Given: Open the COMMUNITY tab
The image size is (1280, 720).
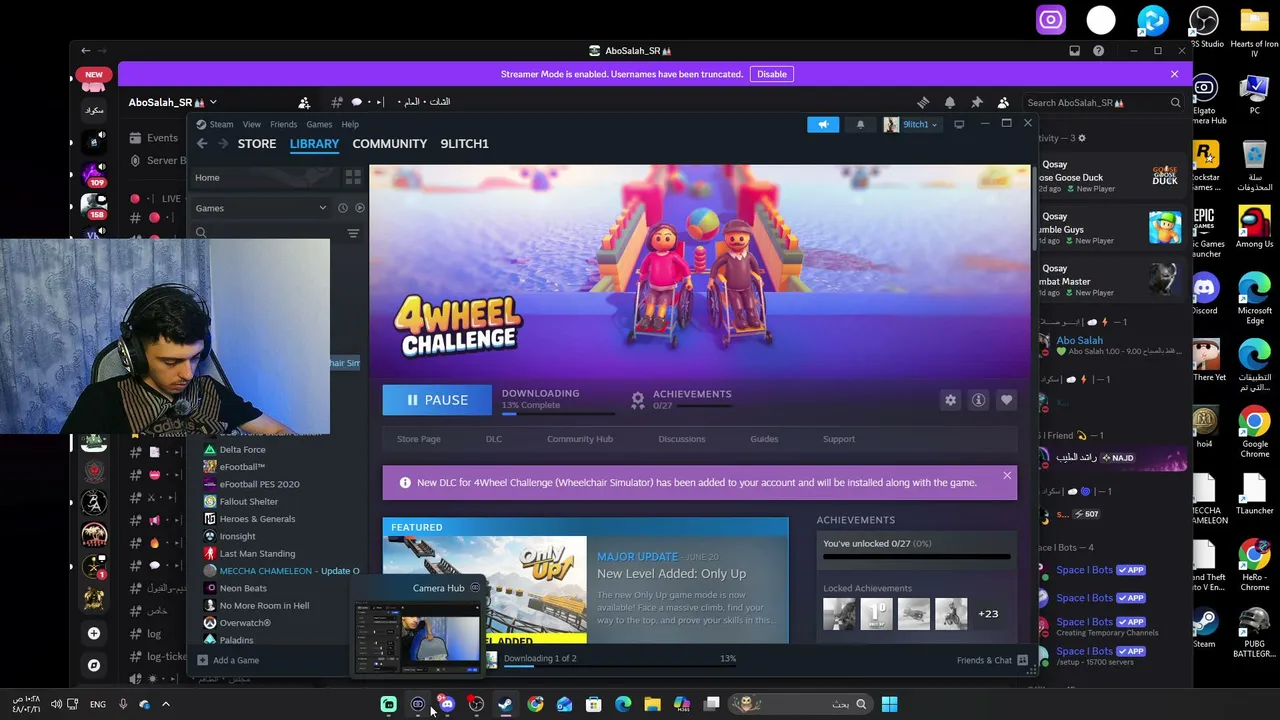Looking at the screenshot, I should pyautogui.click(x=389, y=143).
